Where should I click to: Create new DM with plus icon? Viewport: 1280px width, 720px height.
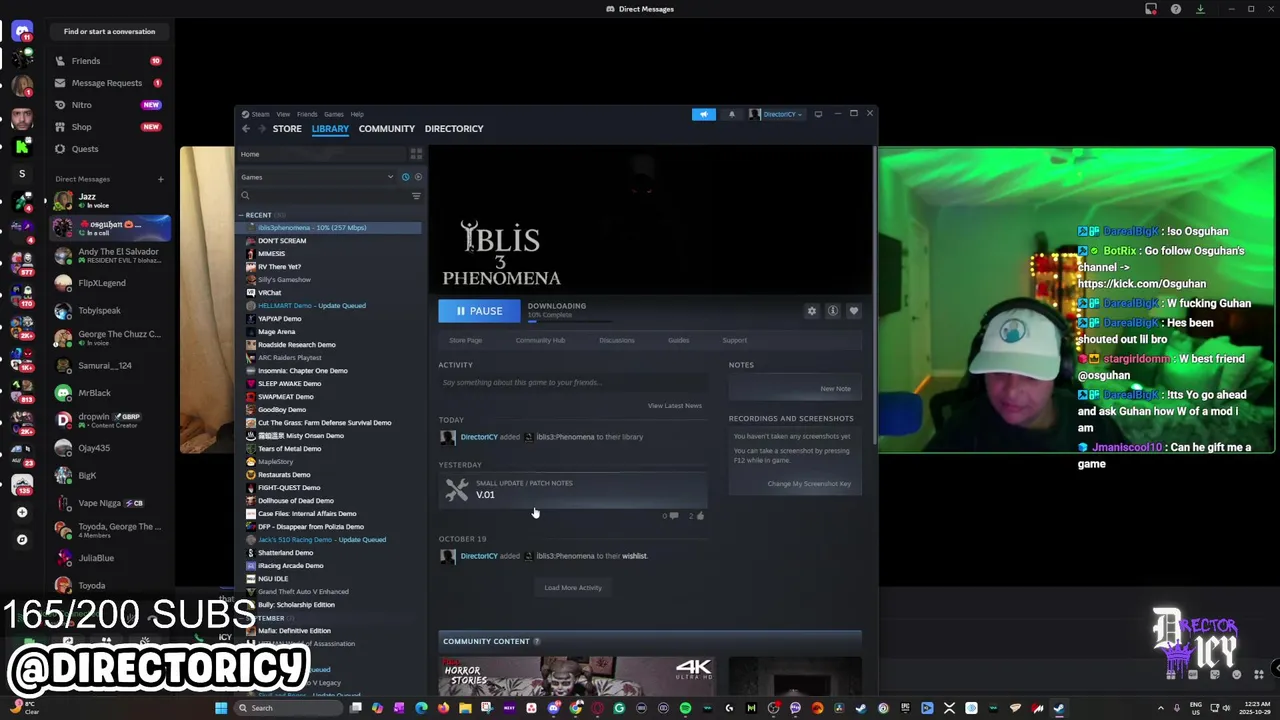(x=160, y=179)
